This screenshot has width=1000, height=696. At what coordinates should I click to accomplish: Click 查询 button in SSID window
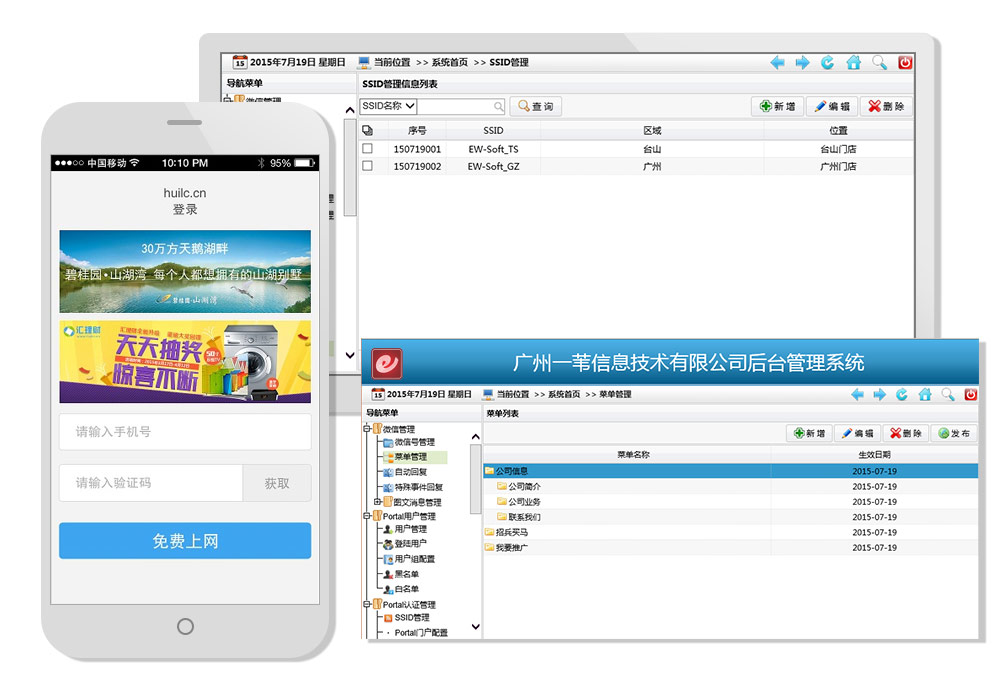(x=536, y=107)
